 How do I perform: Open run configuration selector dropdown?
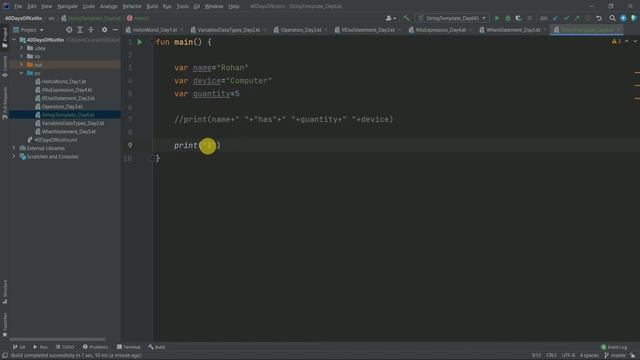point(453,18)
